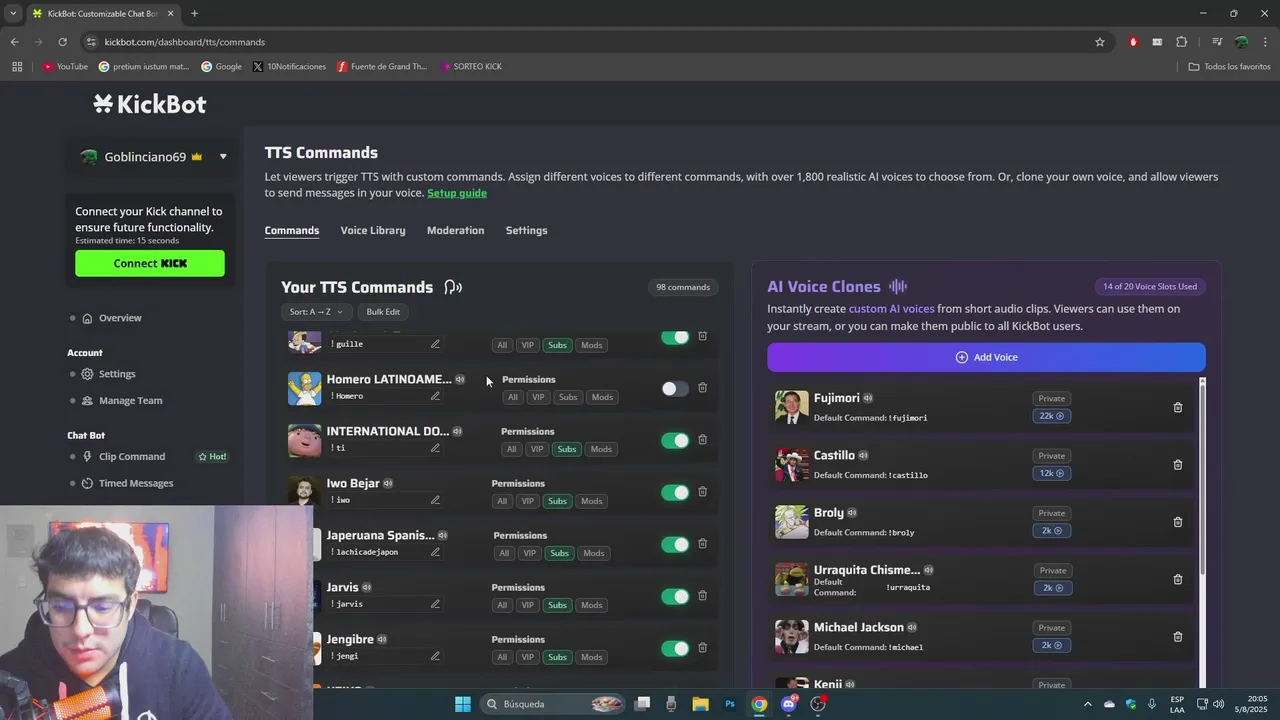Open File Explorer from the taskbar
This screenshot has height=720, width=1280.
pos(700,704)
